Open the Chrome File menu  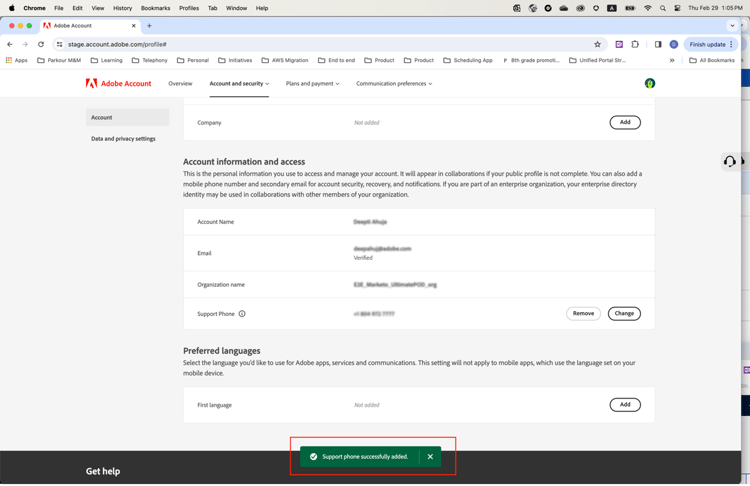pyautogui.click(x=59, y=8)
